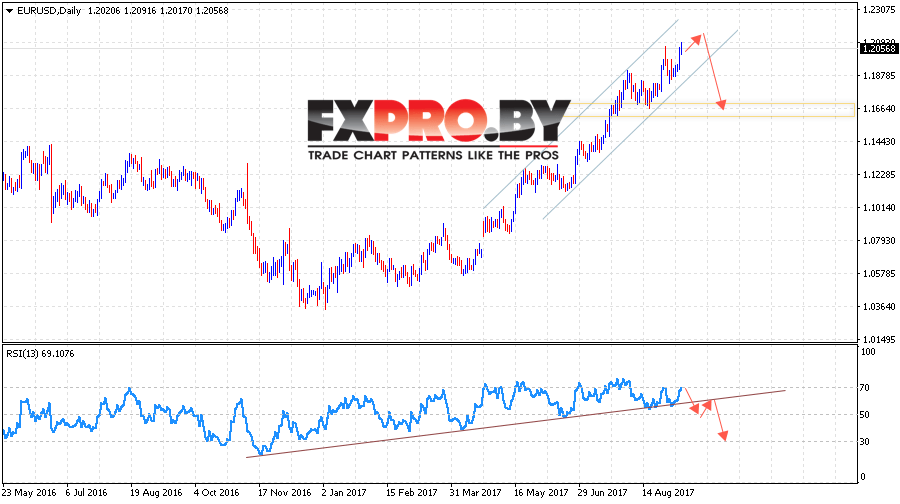This screenshot has width=900, height=504.
Task: Click the 23 May 2016 date label
Action: pyautogui.click(x=29, y=493)
